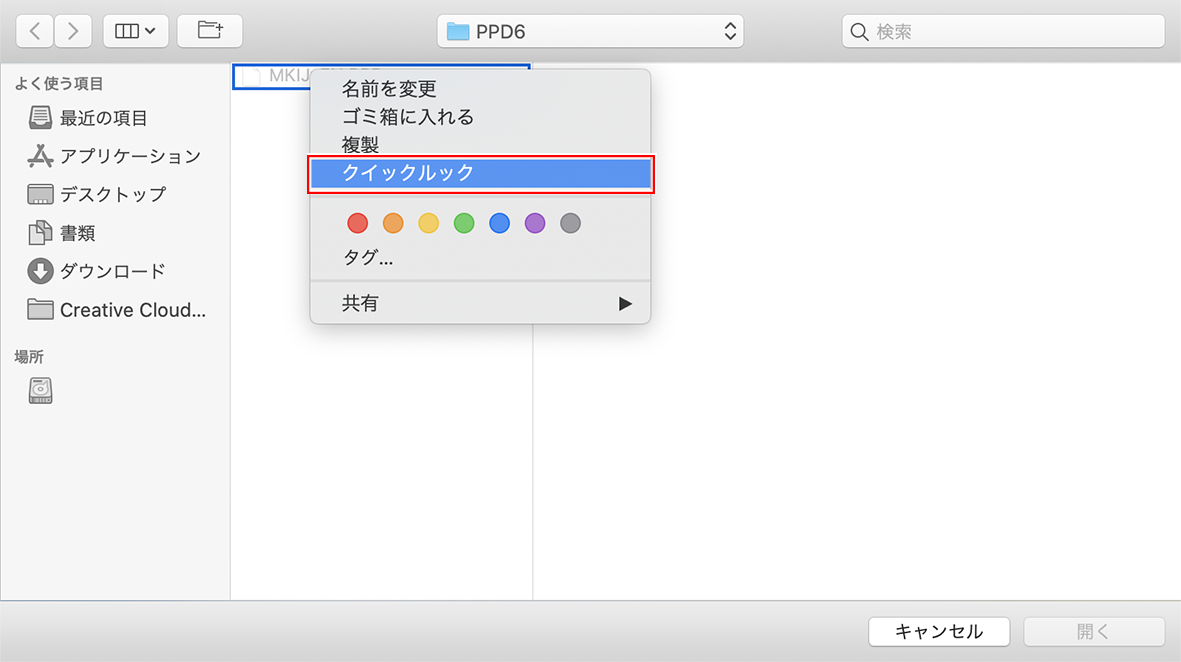Click the forward navigation arrow
Image resolution: width=1181 pixels, height=662 pixels.
coord(72,31)
